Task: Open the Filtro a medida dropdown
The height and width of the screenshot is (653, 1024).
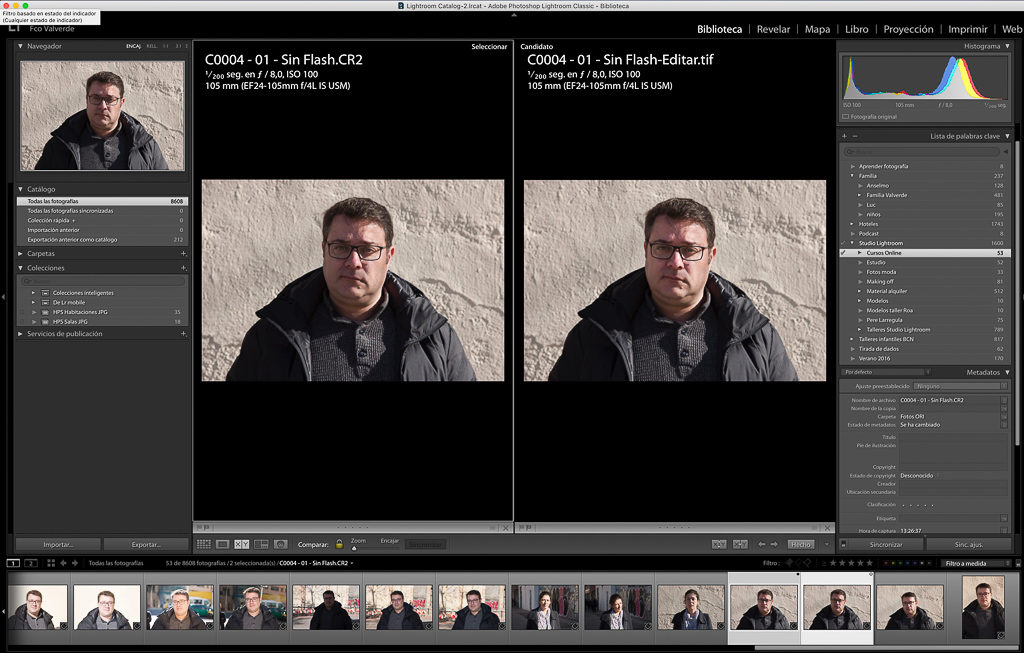Action: [977, 564]
